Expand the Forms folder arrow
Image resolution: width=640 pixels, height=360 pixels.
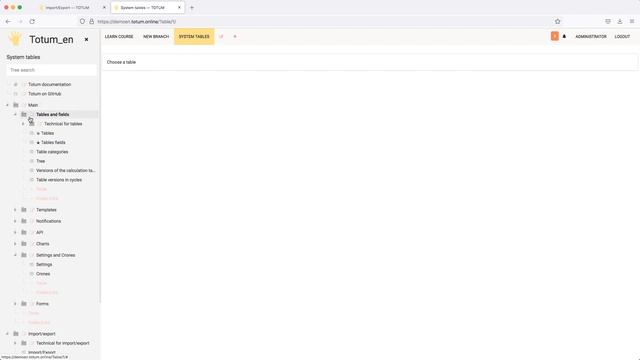pyautogui.click(x=15, y=304)
